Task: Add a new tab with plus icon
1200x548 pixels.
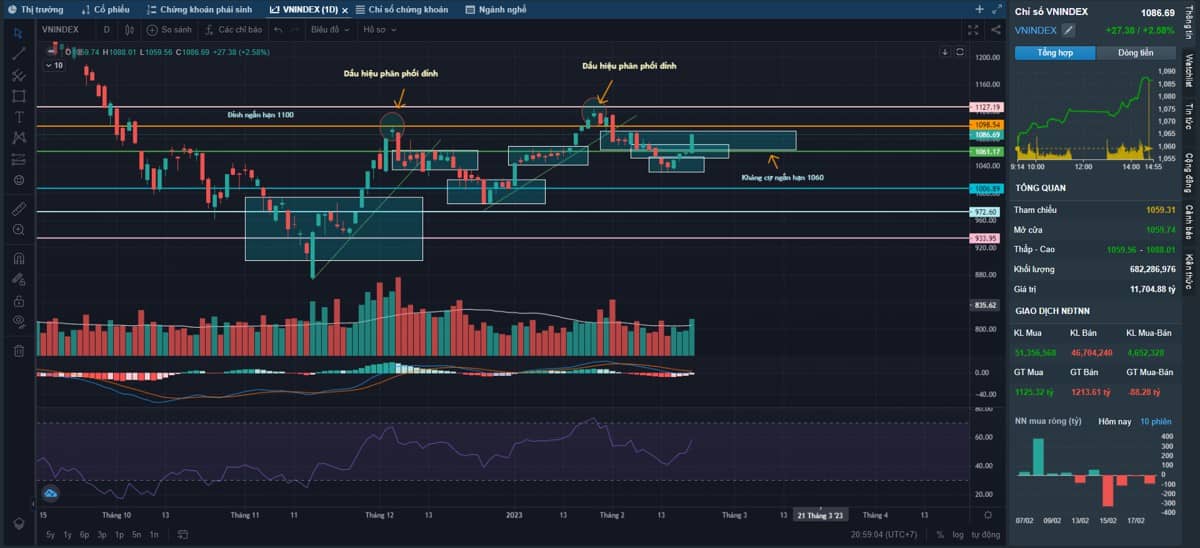Action: [979, 9]
